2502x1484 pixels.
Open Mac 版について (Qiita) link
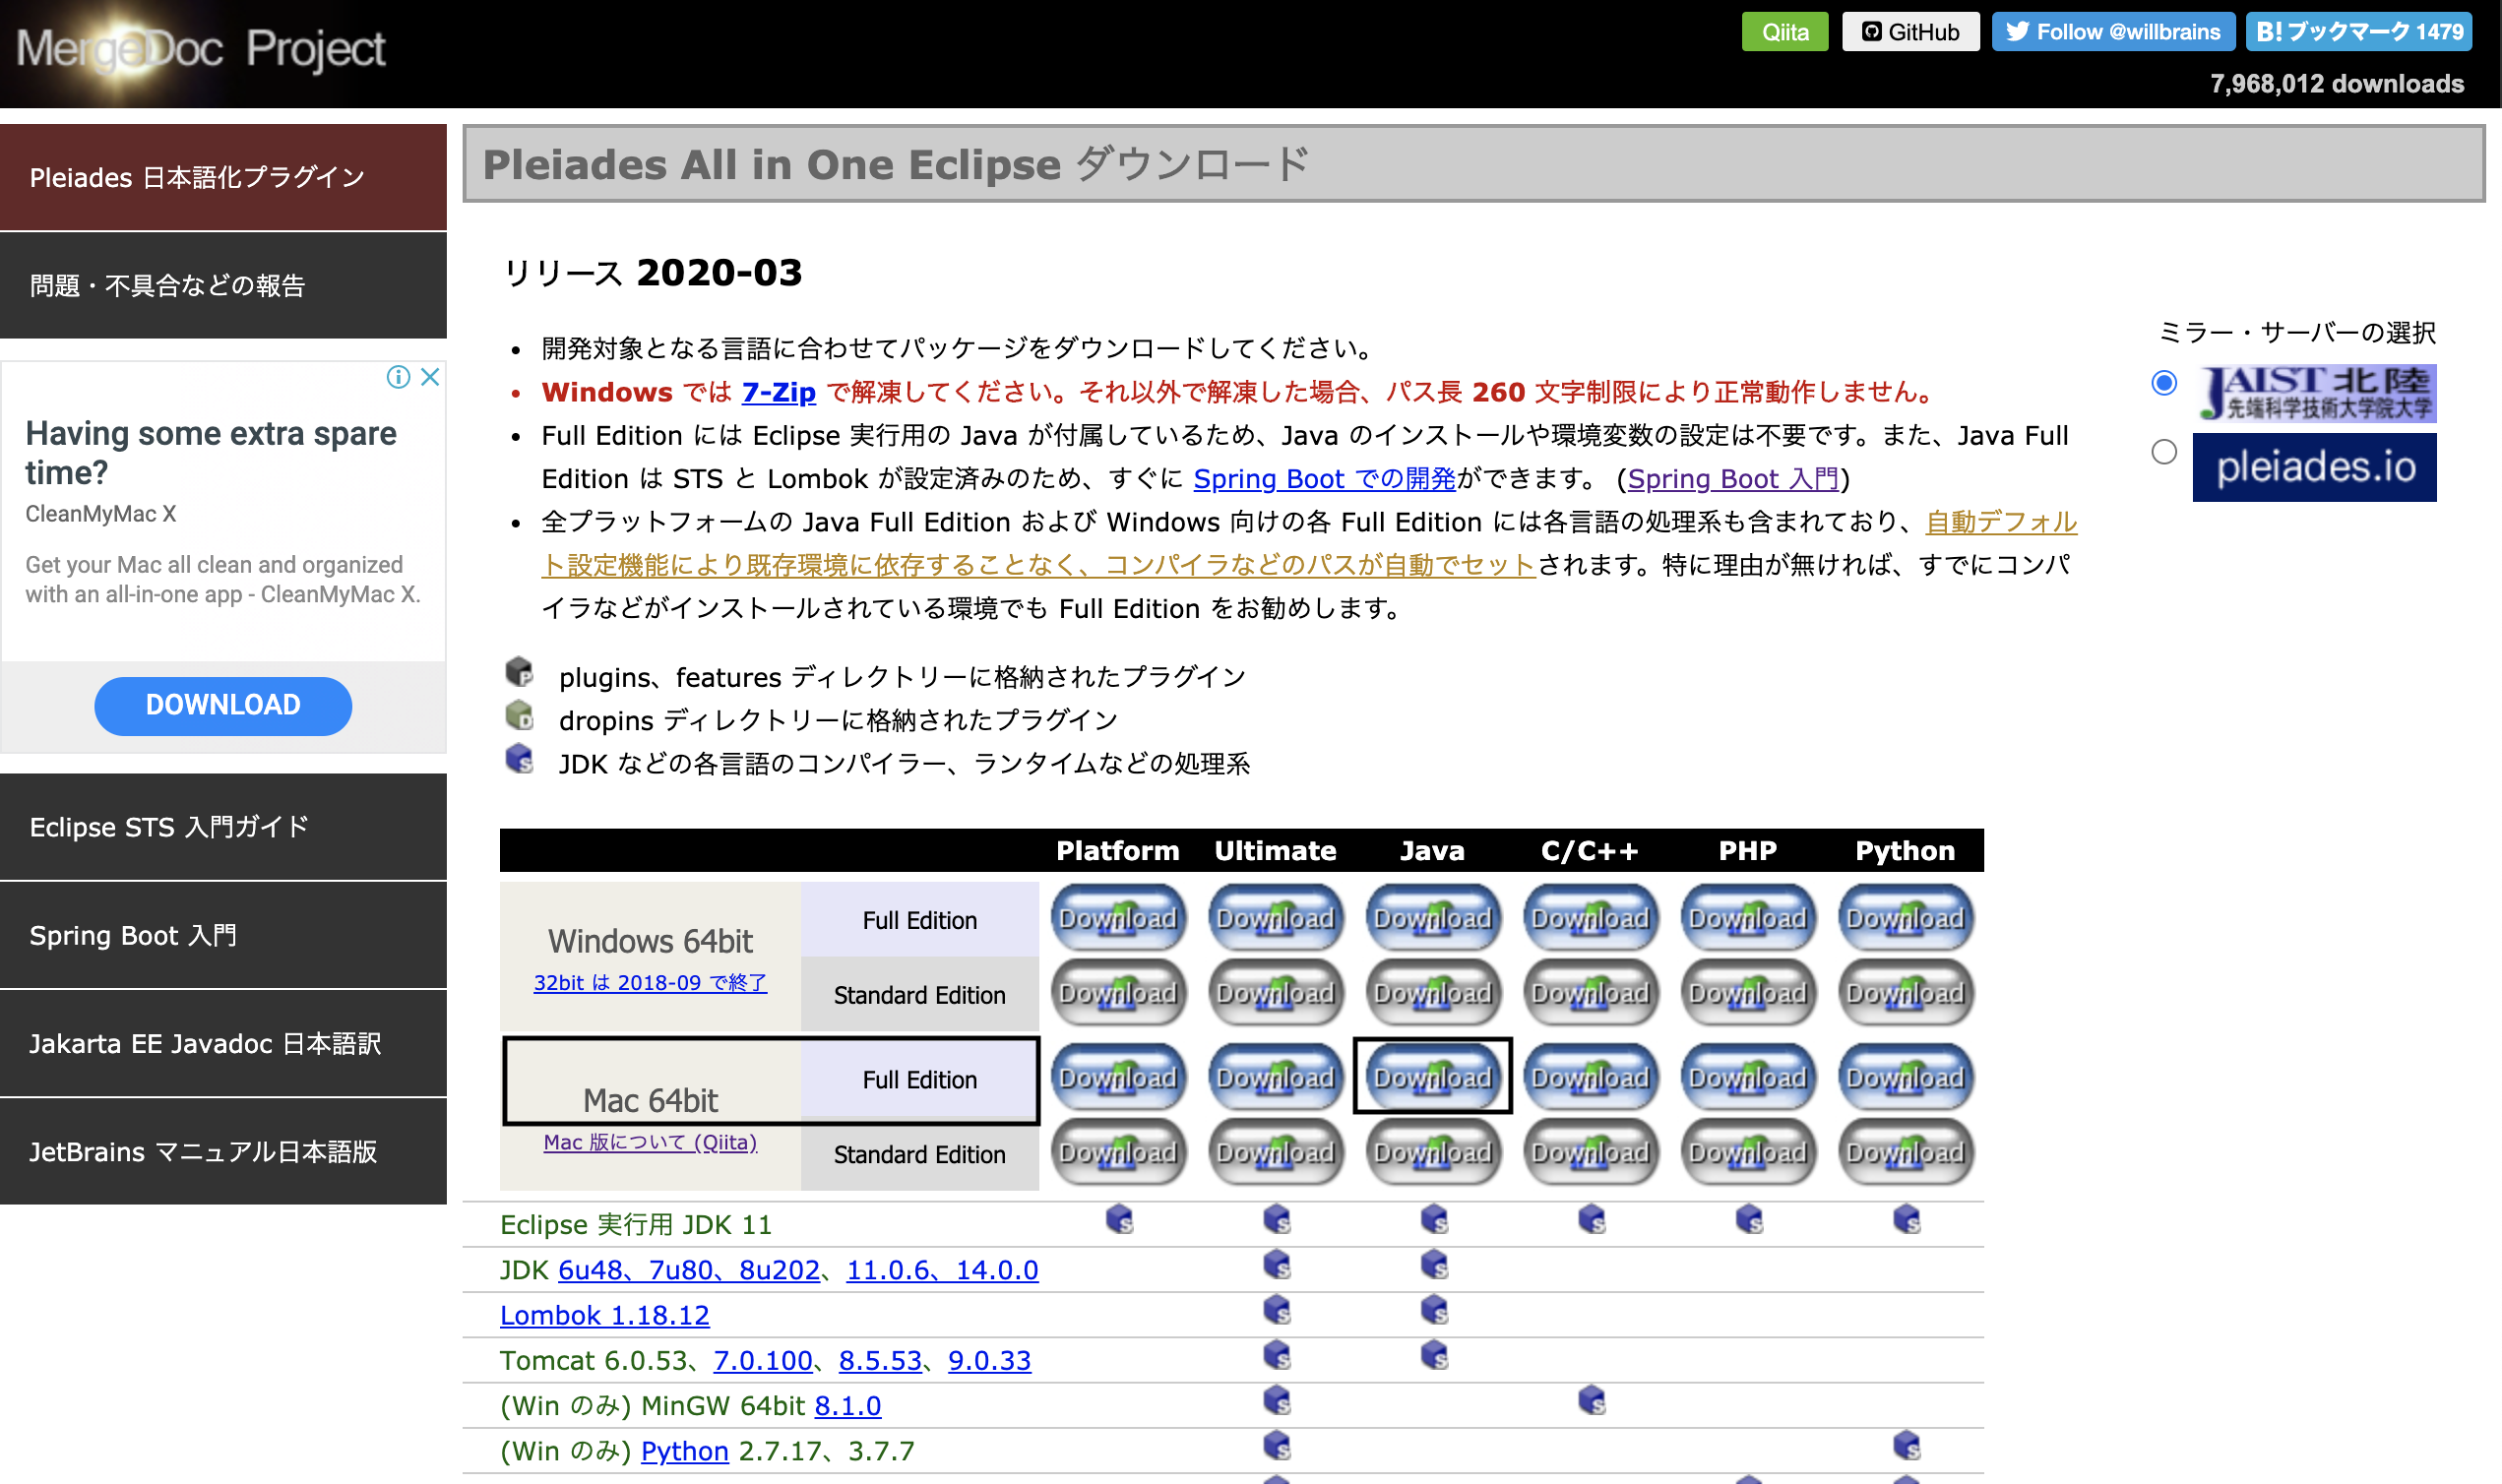650,1142
